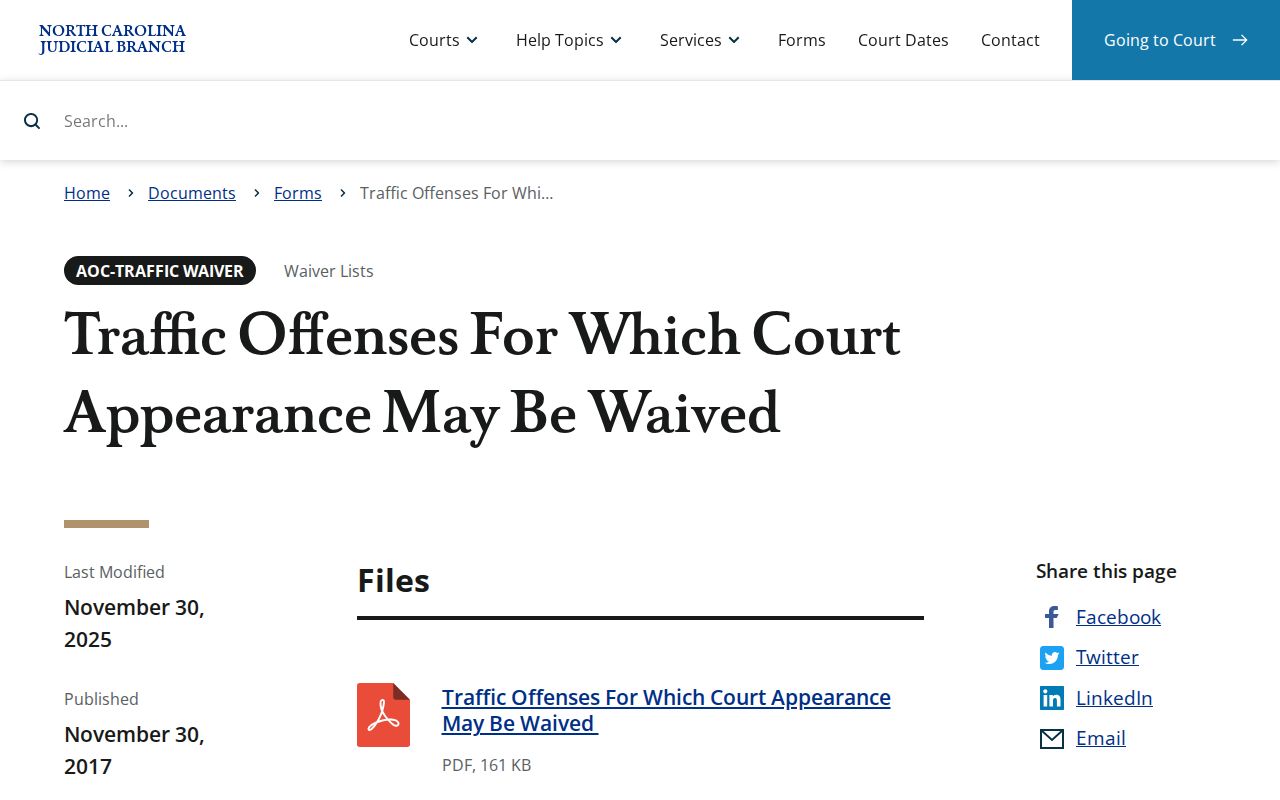Go to the Home breadcrumb
Viewport: 1280px width, 800px height.
pos(87,193)
